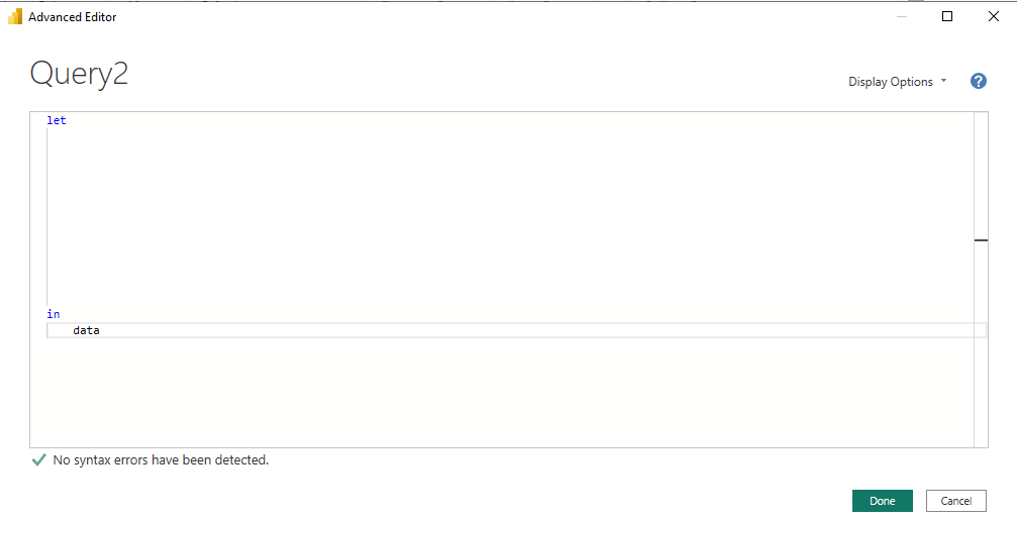Click the Advanced Editor title bar text
1017x535 pixels.
[72, 17]
